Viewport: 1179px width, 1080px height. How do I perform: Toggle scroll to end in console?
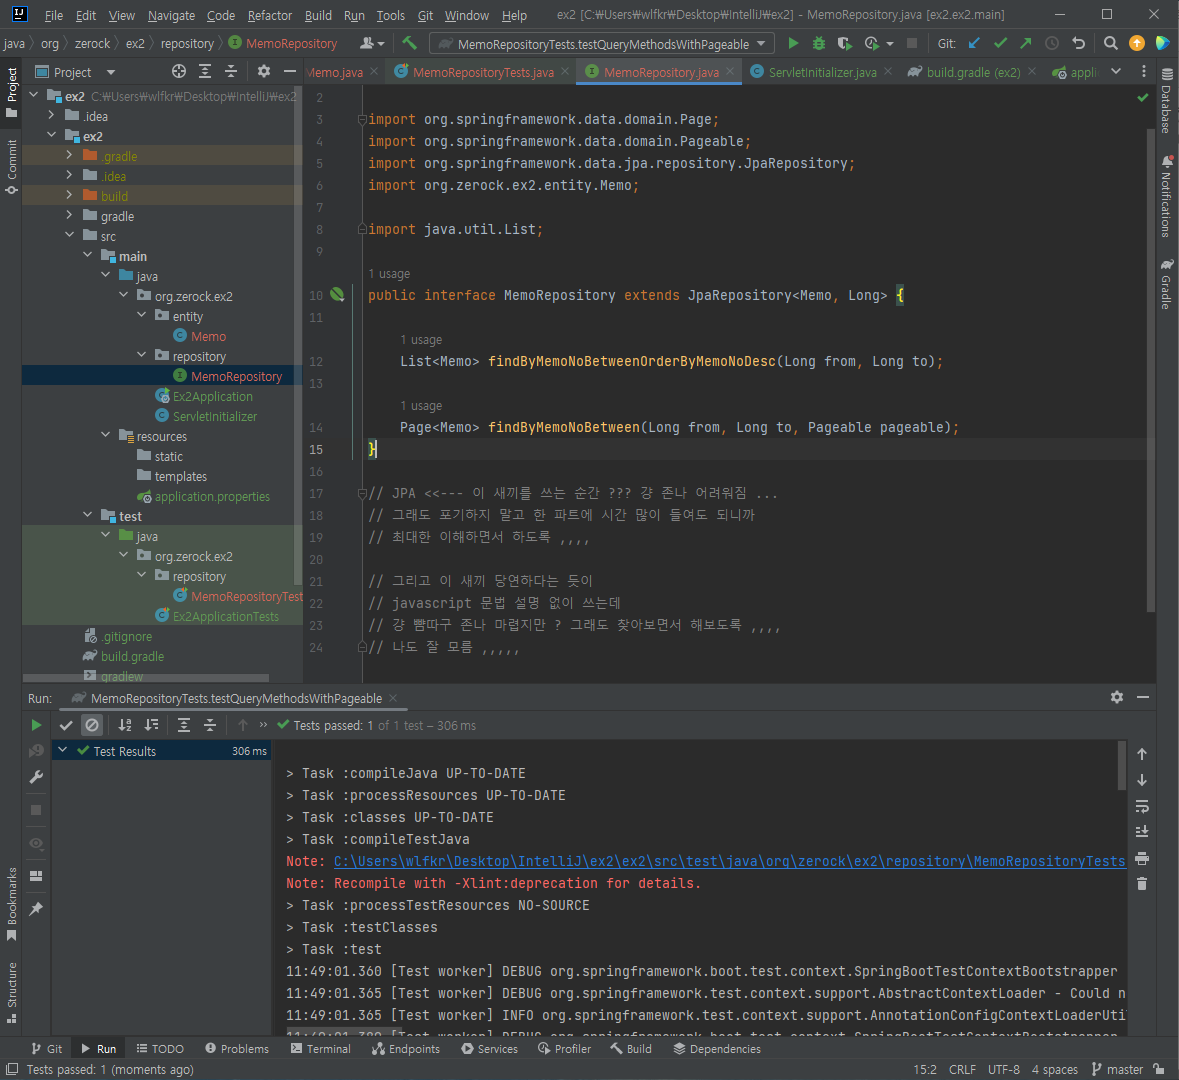1141,832
